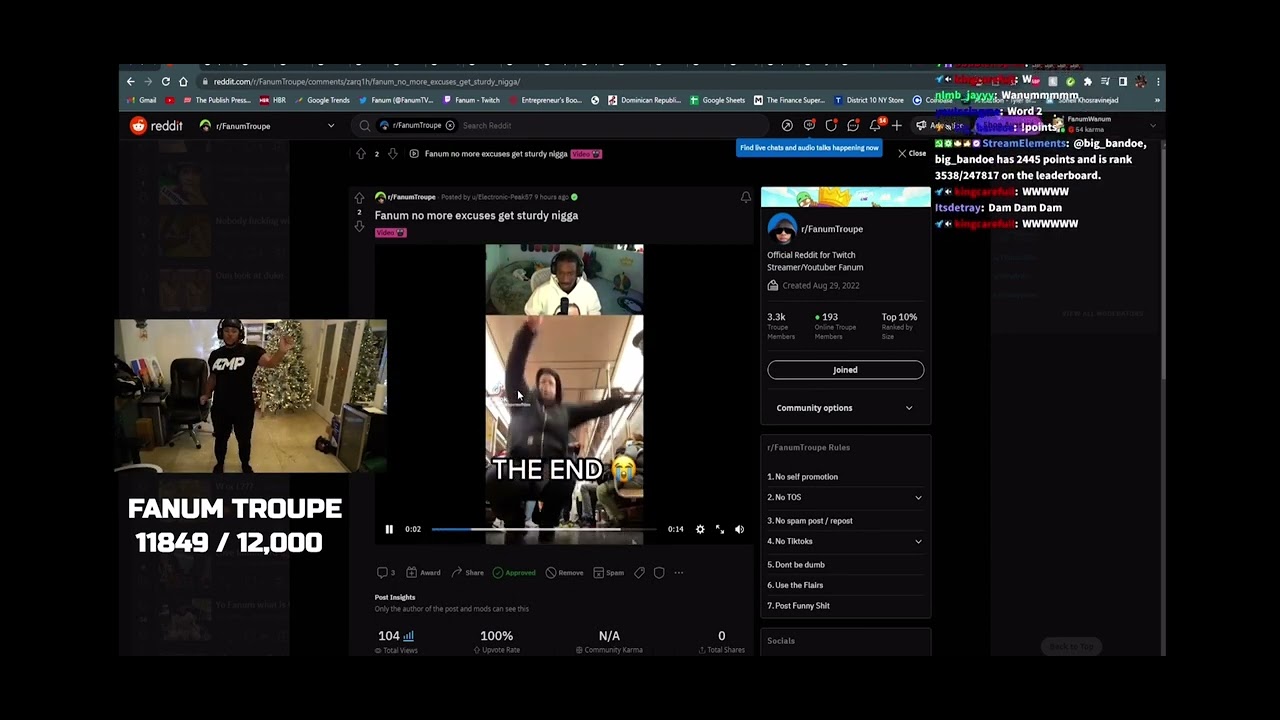Image resolution: width=1280 pixels, height=720 pixels.
Task: Share the post
Action: 467,573
